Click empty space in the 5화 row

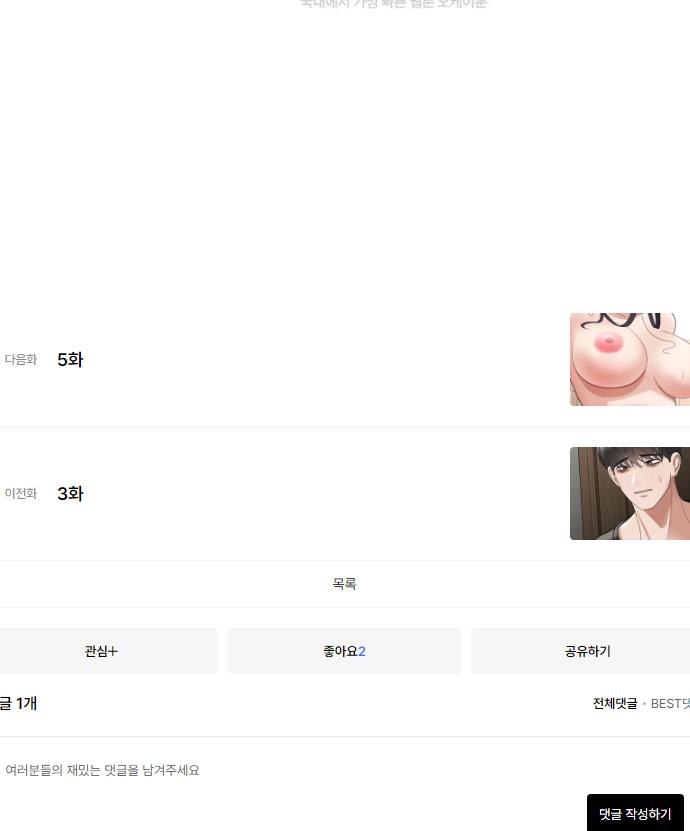click(318, 360)
